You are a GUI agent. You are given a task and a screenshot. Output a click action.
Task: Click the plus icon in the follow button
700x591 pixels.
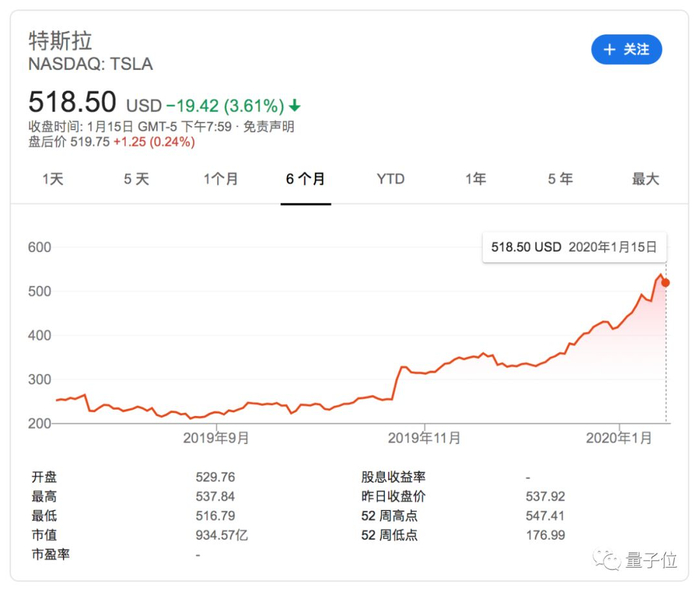(609, 49)
